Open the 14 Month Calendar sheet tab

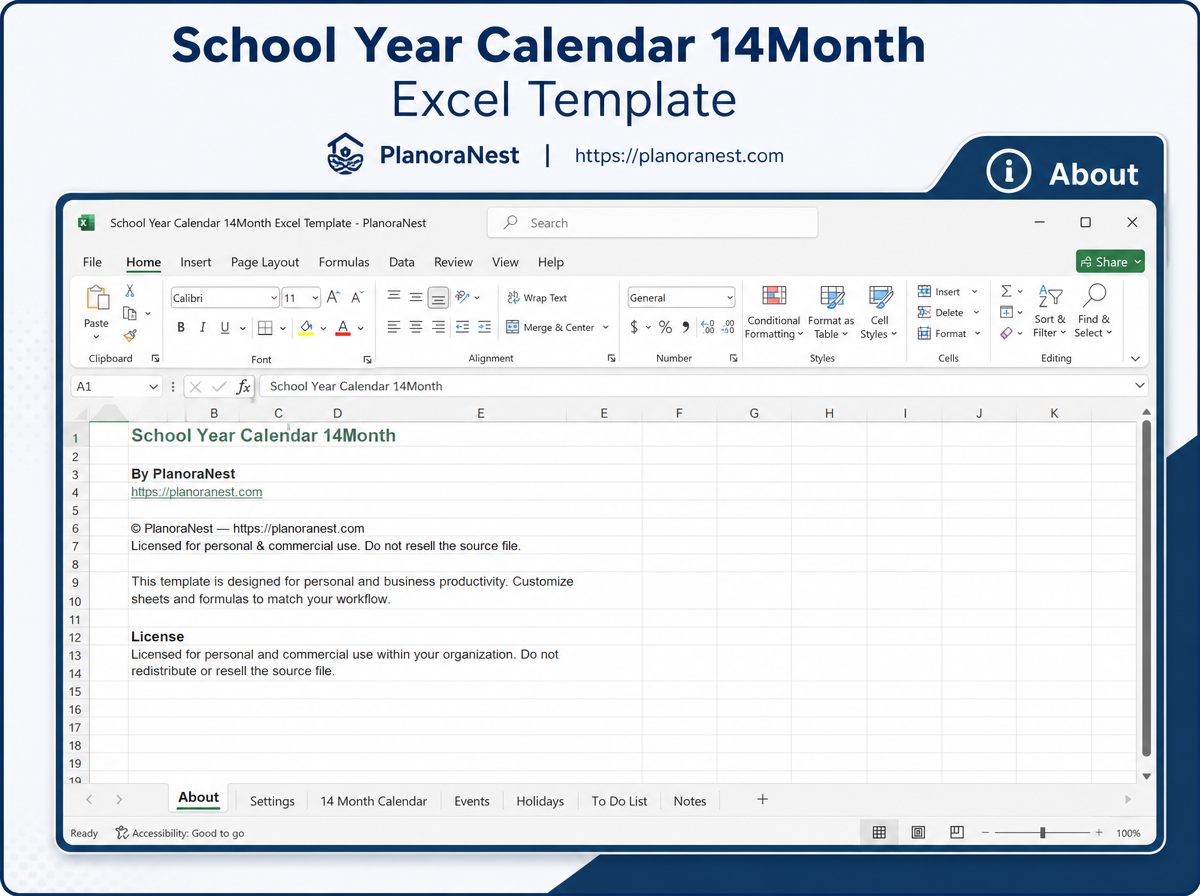pyautogui.click(x=374, y=801)
